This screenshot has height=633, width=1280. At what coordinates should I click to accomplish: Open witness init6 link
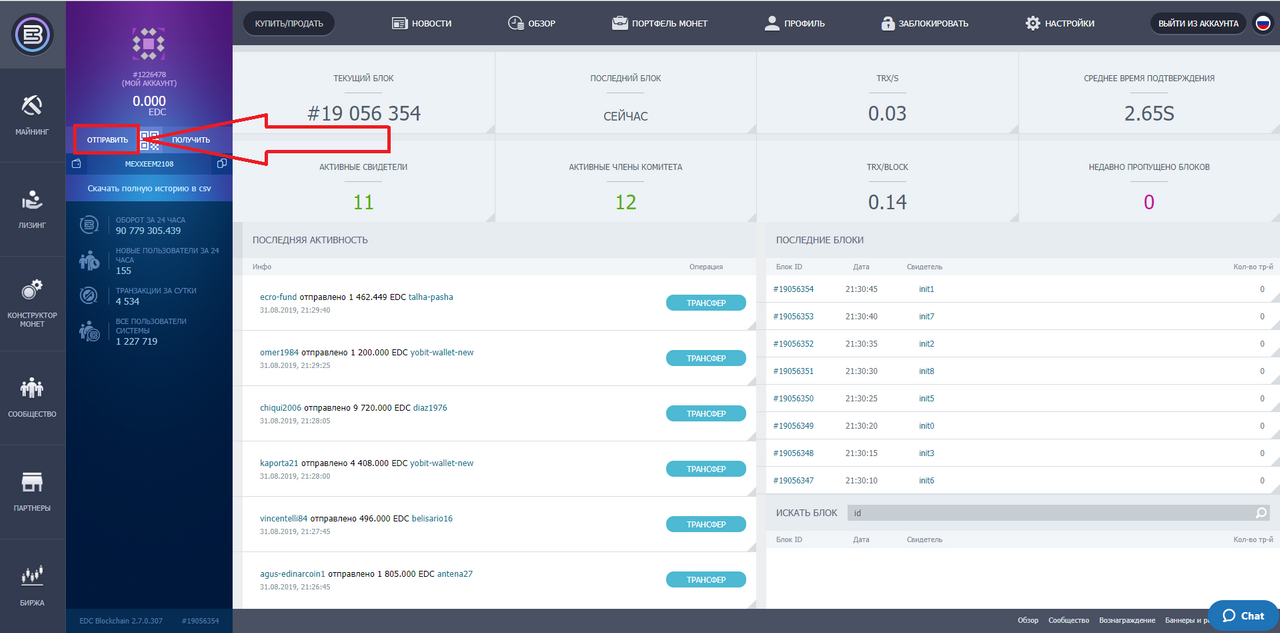[926, 481]
